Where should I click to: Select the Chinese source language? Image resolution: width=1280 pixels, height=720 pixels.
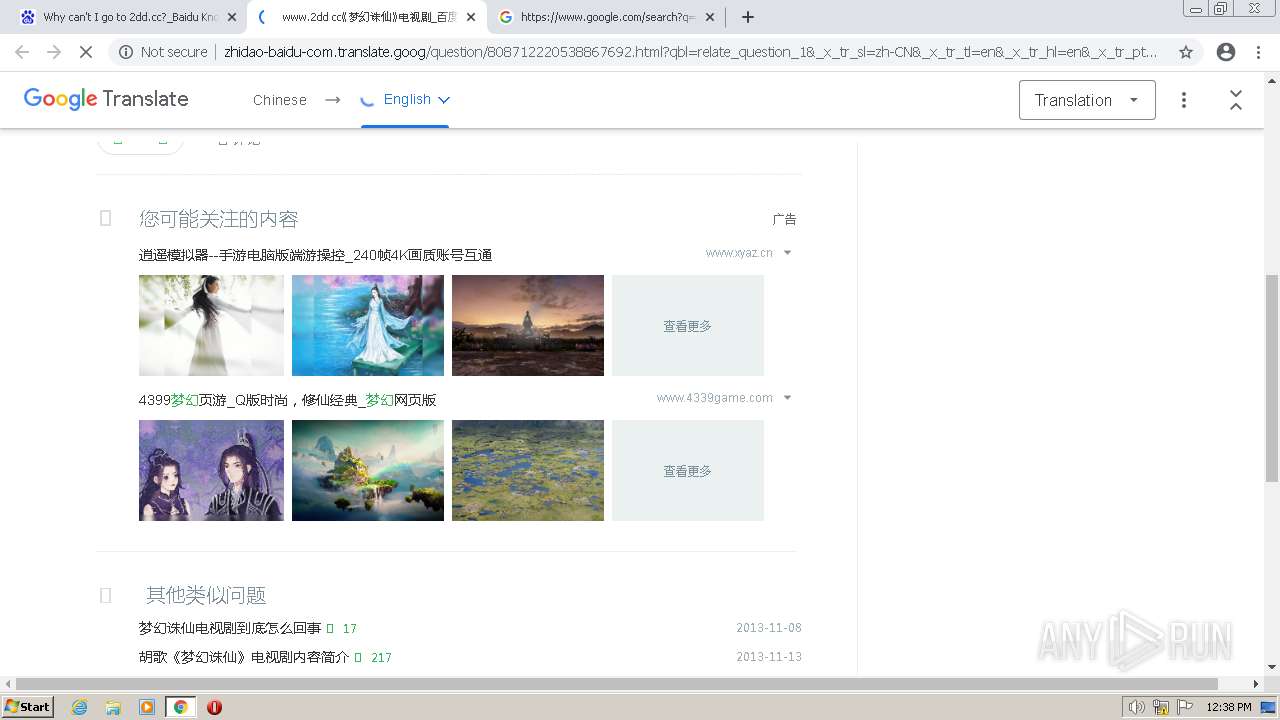[280, 100]
